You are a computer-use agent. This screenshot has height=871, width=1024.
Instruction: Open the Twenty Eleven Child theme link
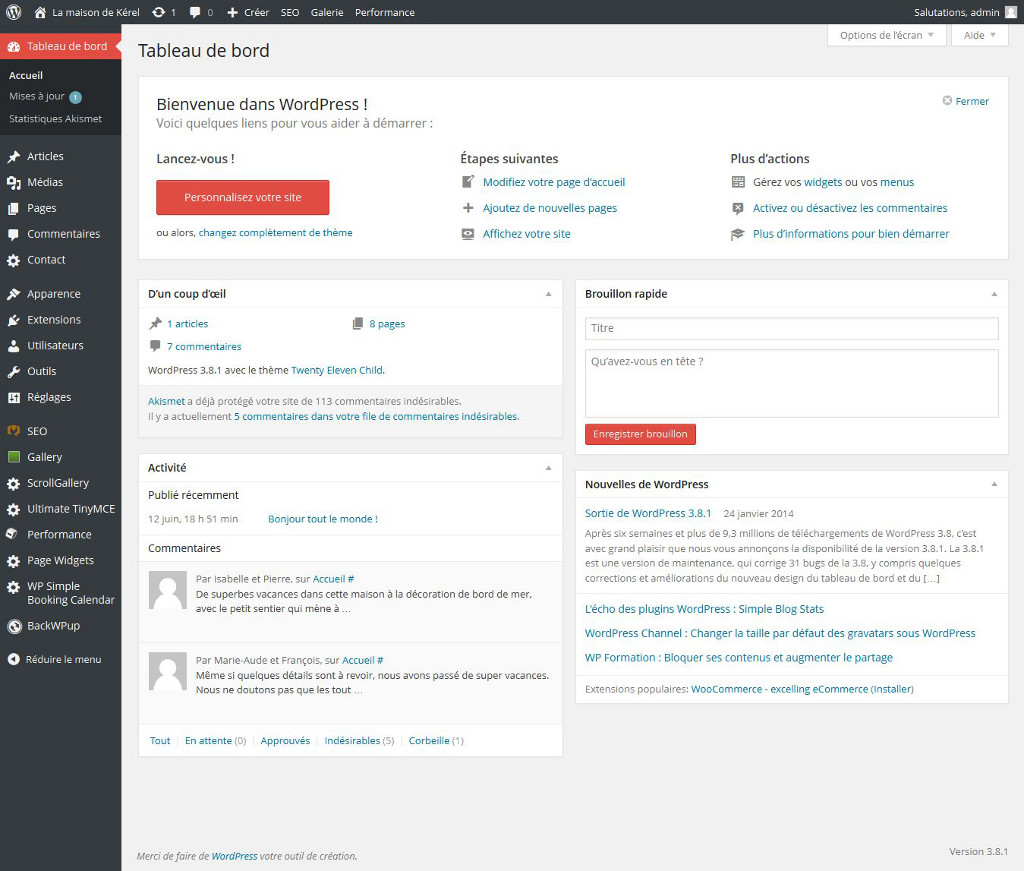337,370
